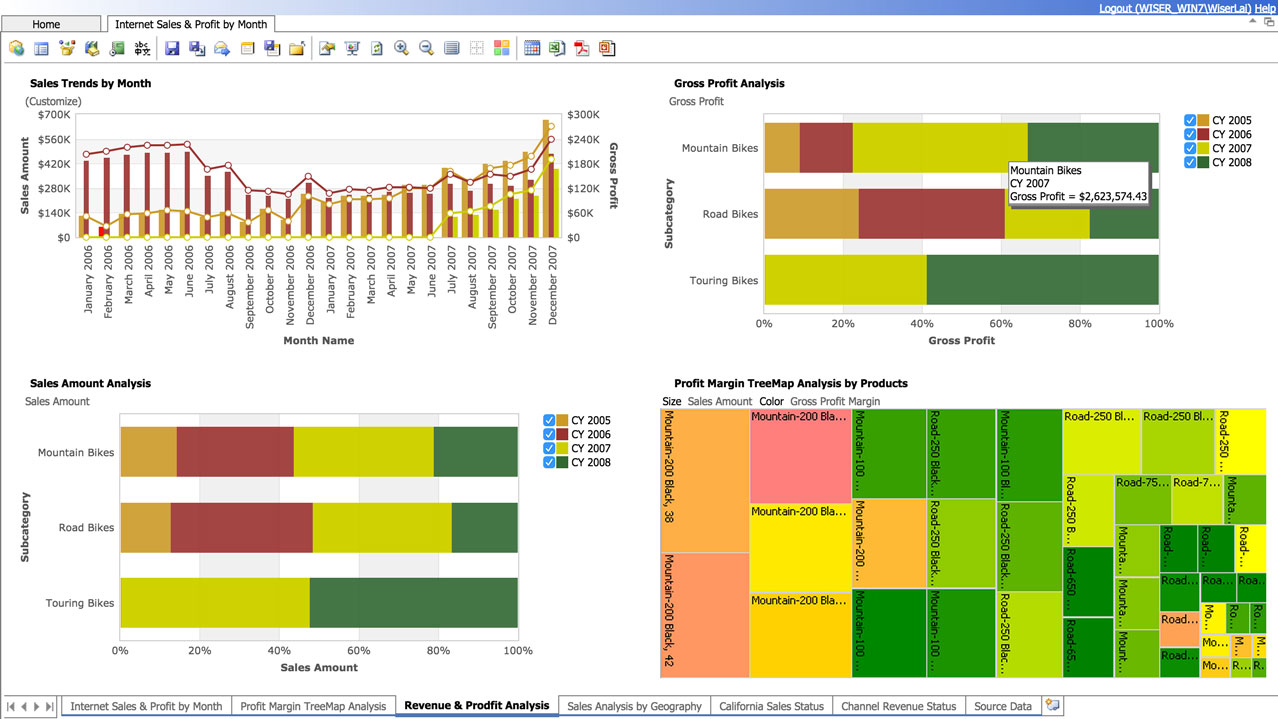Click the Zoom Out magnifier icon
The width and height of the screenshot is (1278, 719).
426,47
